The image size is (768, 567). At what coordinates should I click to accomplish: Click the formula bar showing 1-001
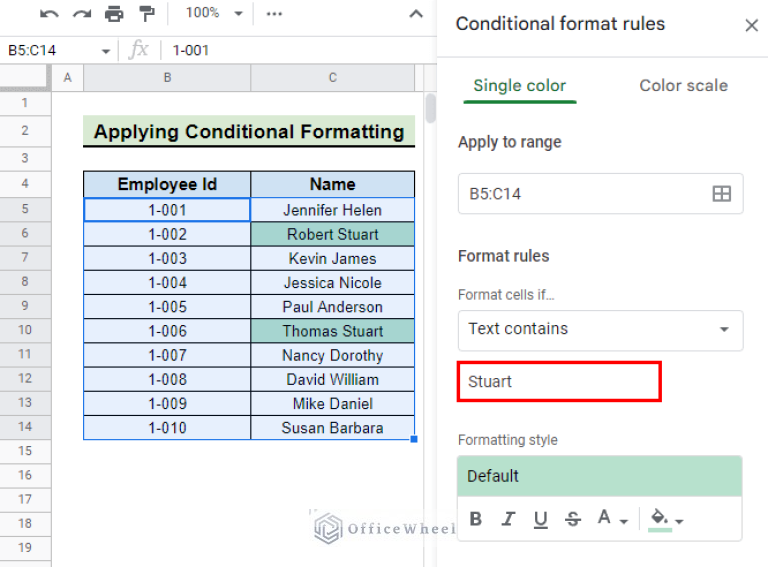tap(299, 50)
